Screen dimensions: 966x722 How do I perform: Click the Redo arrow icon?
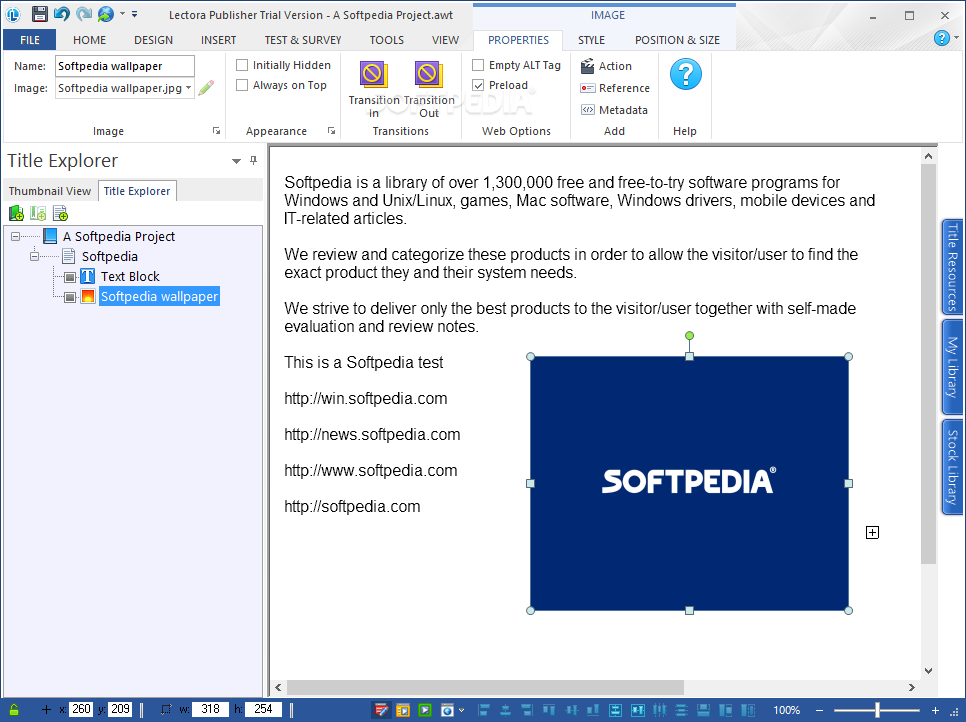click(83, 14)
